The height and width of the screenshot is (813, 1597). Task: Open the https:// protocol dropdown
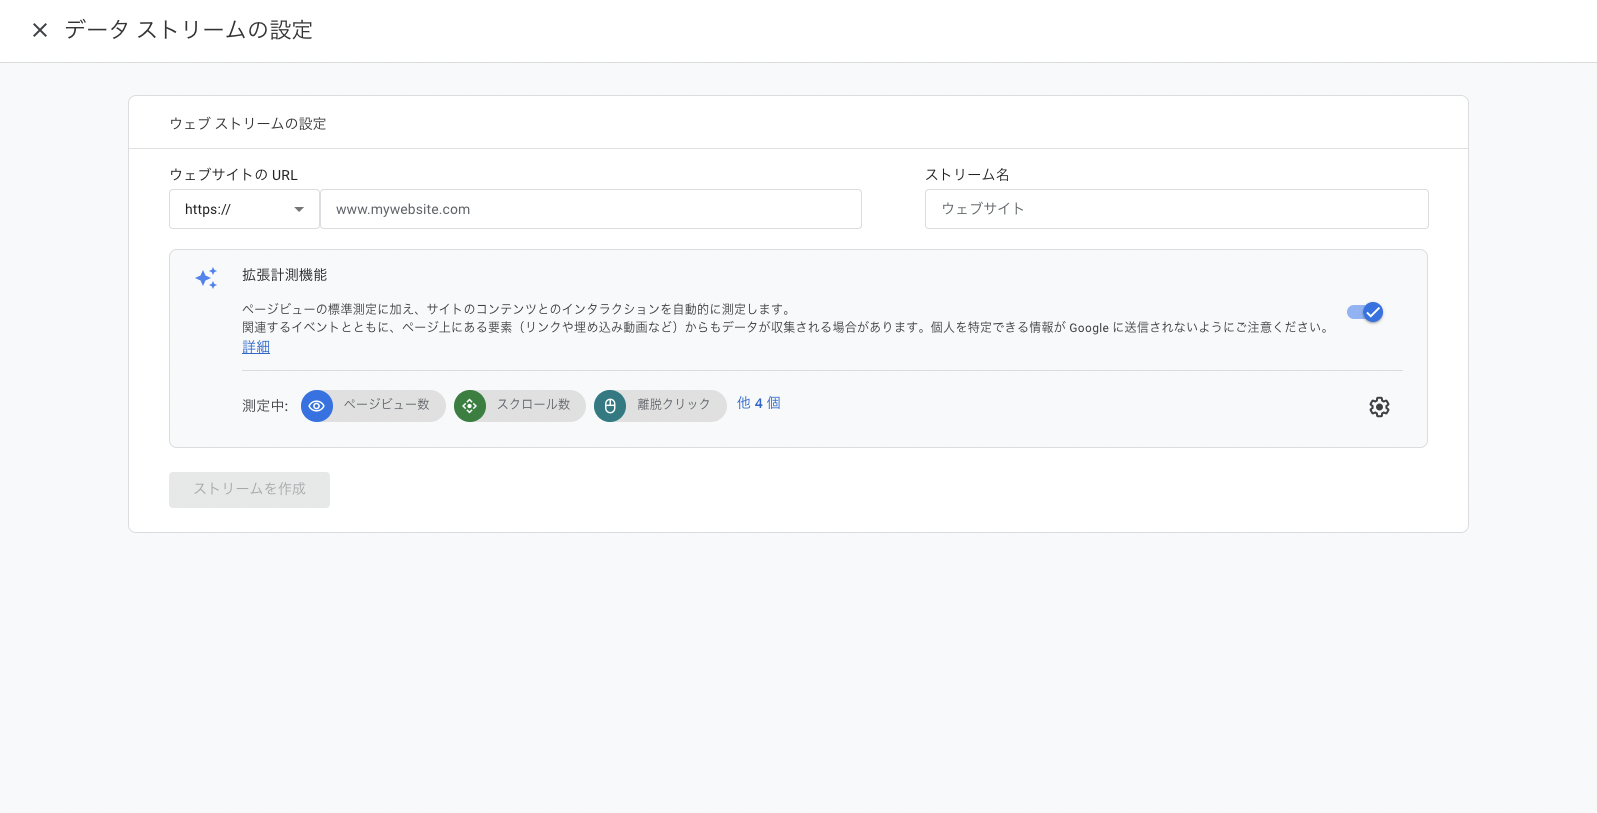tap(244, 209)
